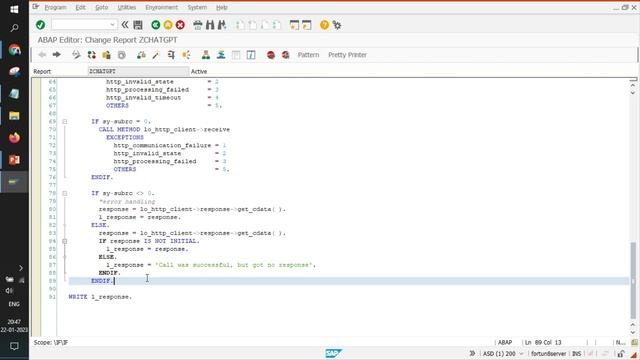The image size is (640, 360).
Task: Click the SAP logo in status bar
Action: coord(333,353)
